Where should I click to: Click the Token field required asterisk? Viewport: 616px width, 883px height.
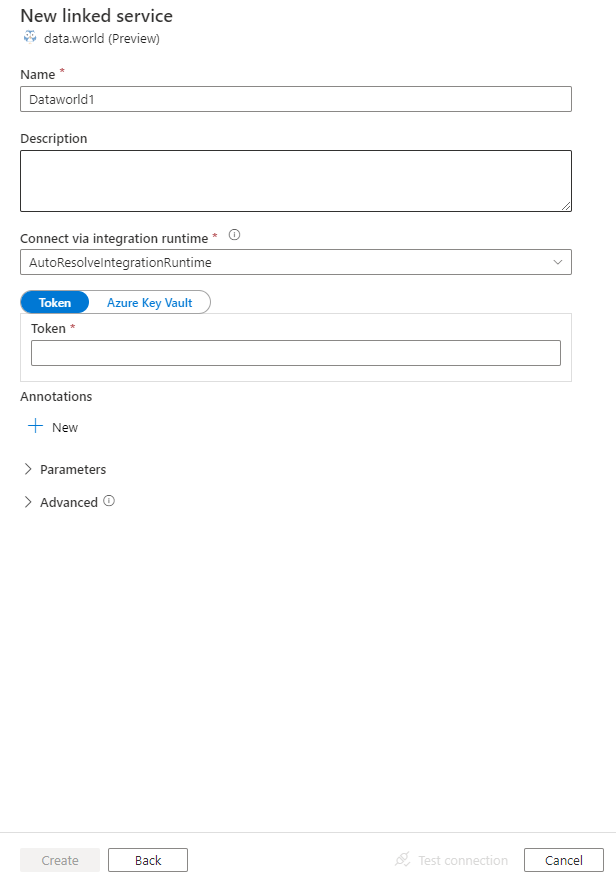coord(73,328)
